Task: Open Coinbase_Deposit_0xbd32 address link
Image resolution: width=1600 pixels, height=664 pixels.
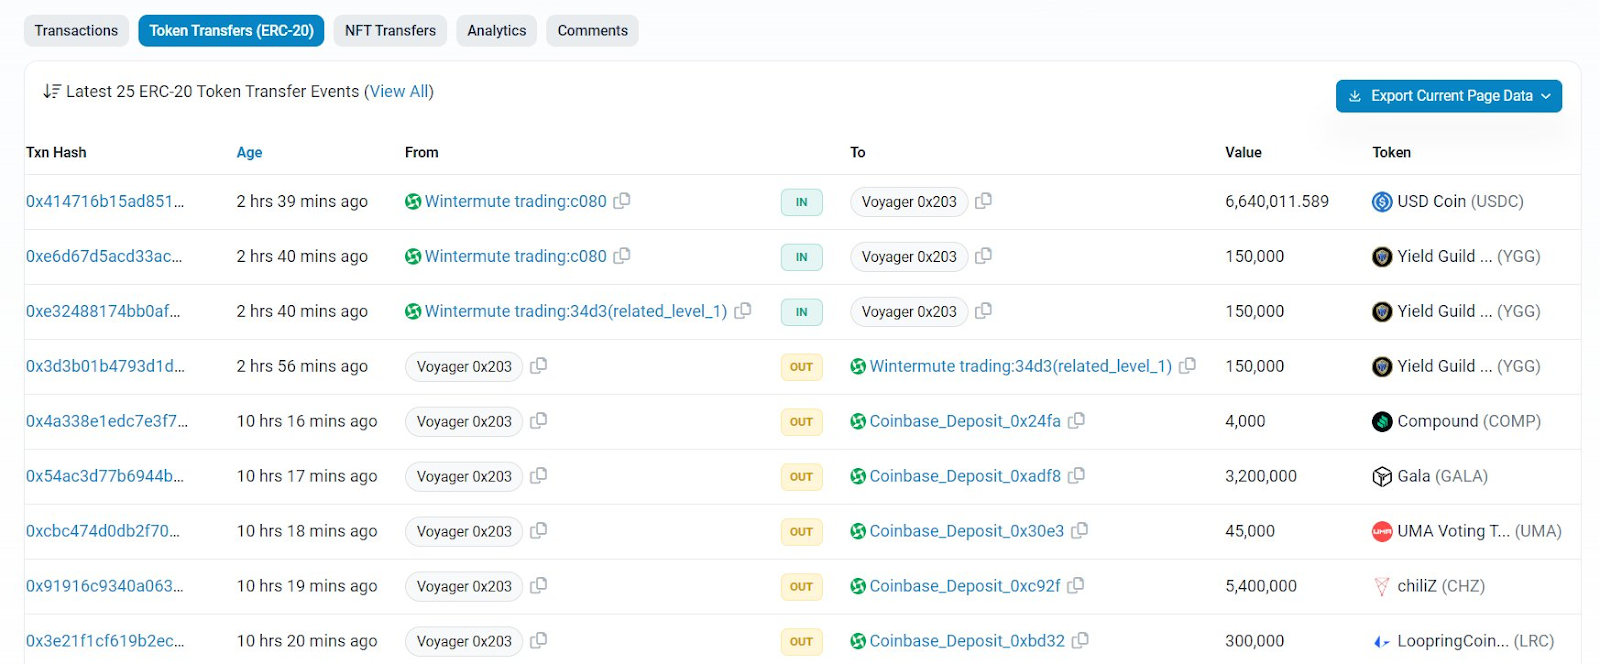Action: tap(967, 641)
